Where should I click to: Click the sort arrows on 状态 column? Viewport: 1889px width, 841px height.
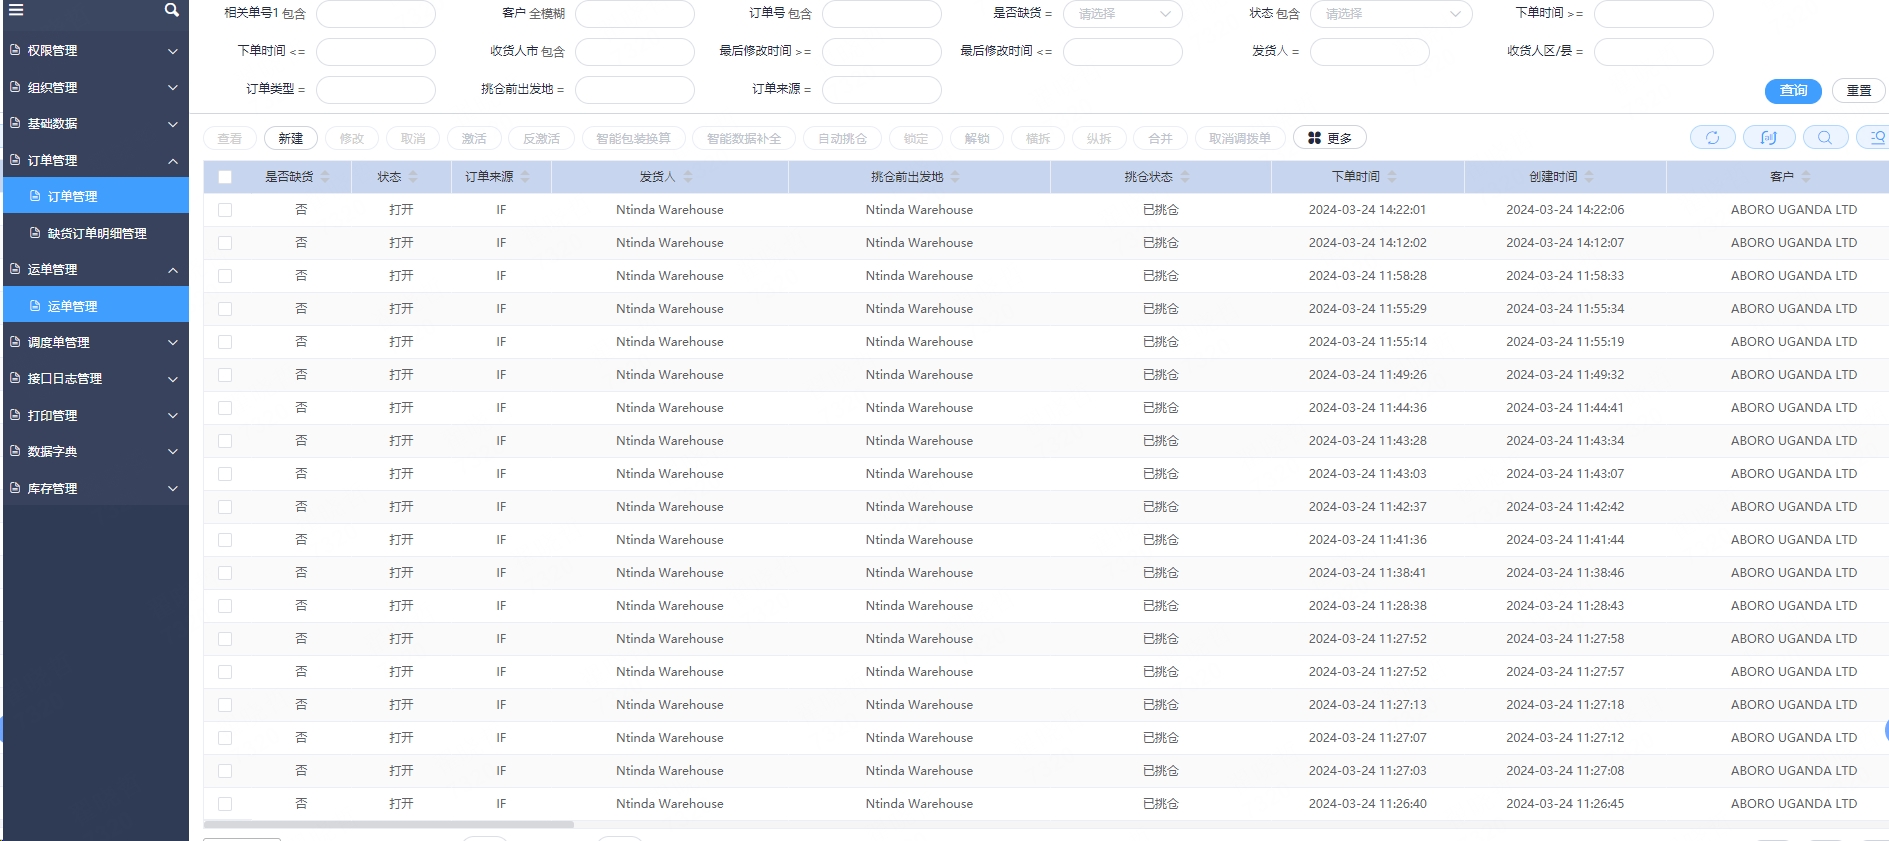tap(413, 177)
